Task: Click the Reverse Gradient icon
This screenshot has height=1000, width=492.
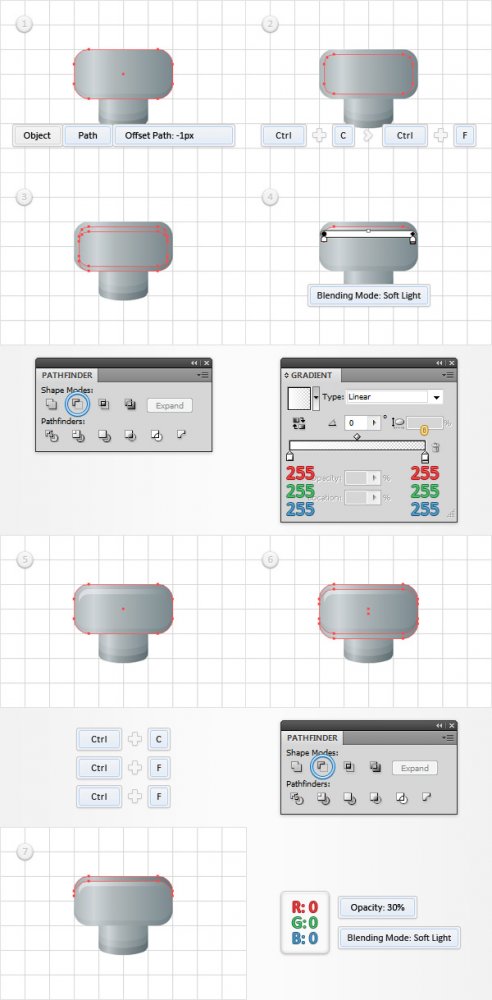Action: [x=298, y=422]
